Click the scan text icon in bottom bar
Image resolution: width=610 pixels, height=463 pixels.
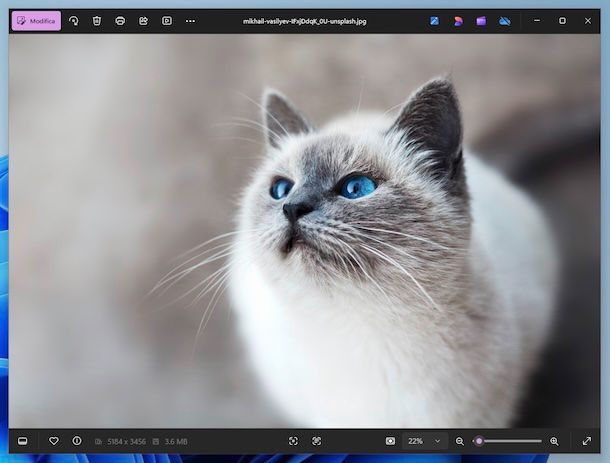click(x=316, y=441)
